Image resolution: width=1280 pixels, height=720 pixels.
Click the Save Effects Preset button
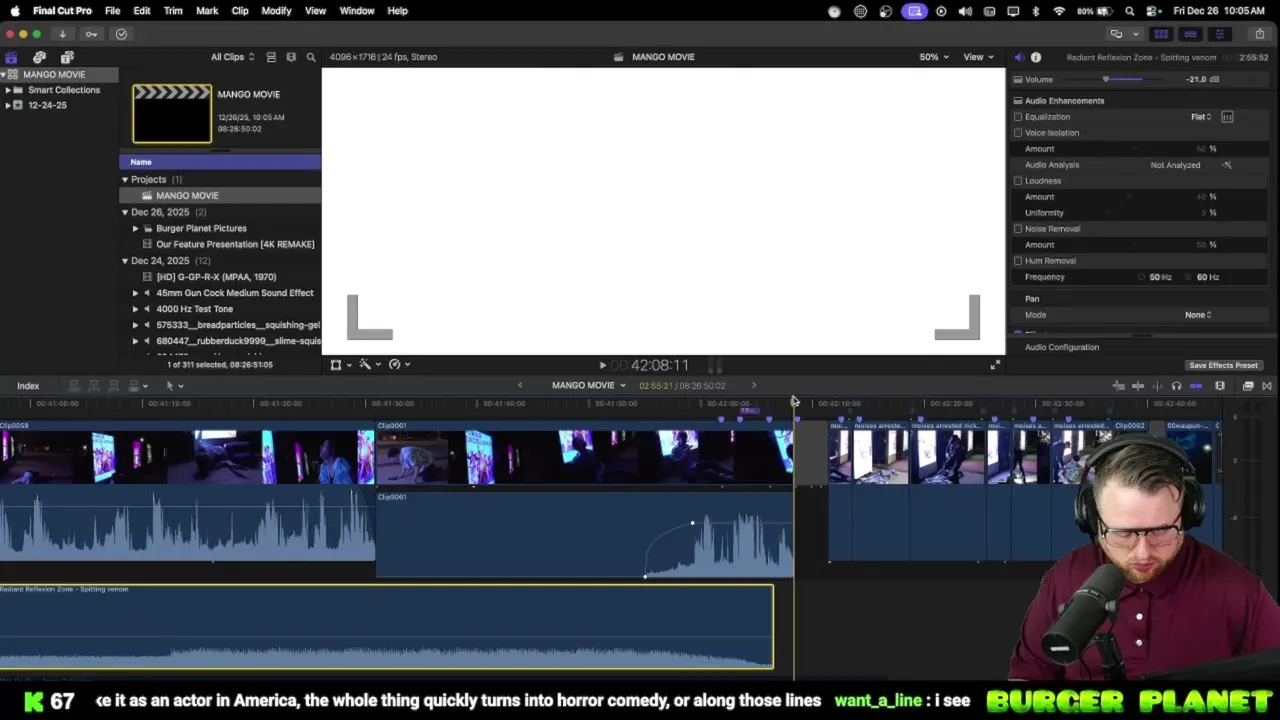pos(1223,366)
